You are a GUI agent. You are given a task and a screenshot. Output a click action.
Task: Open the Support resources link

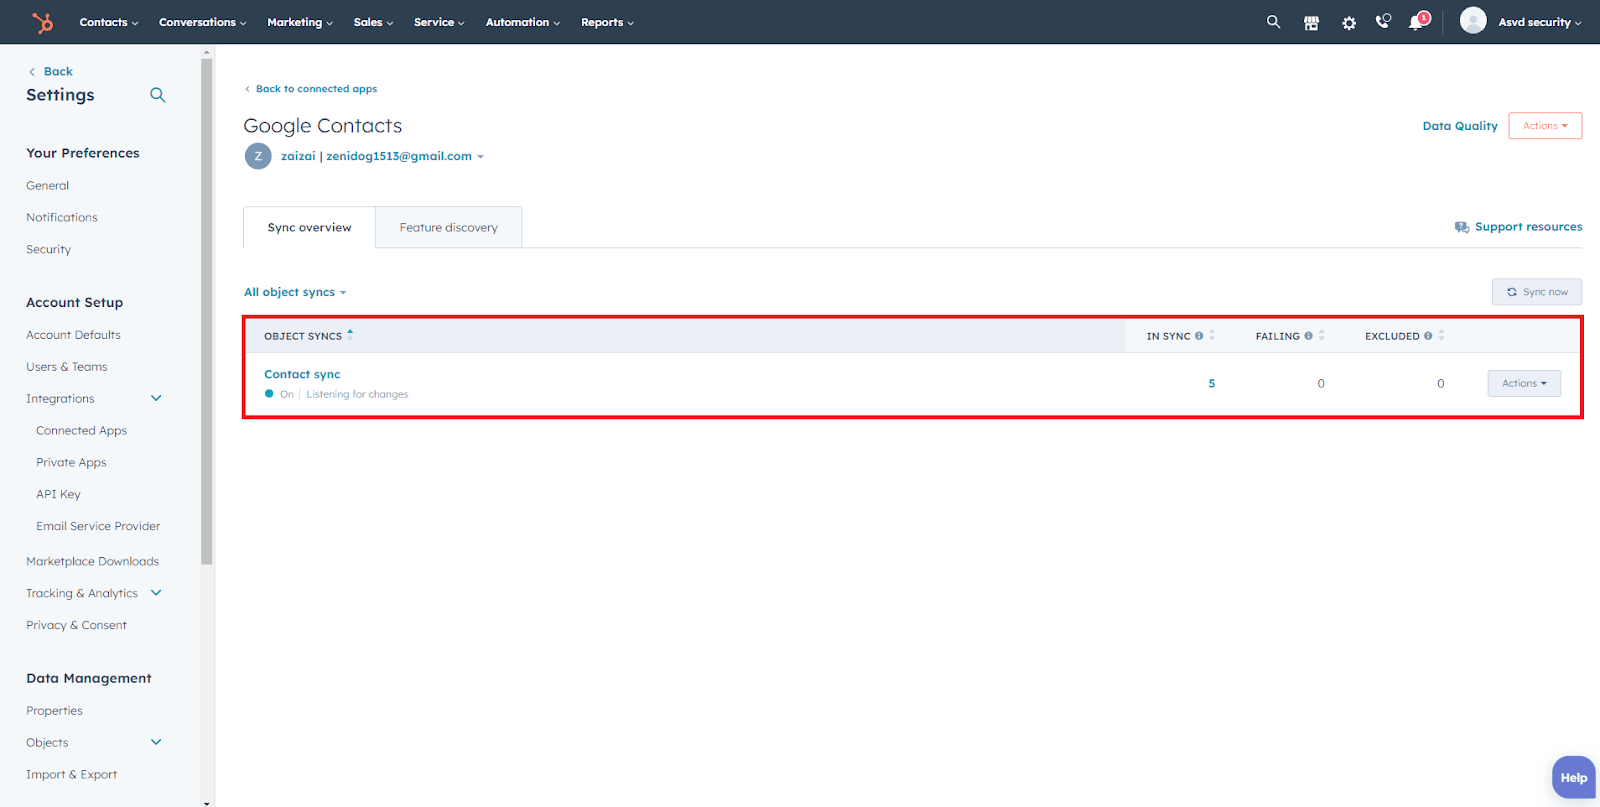[1528, 227]
